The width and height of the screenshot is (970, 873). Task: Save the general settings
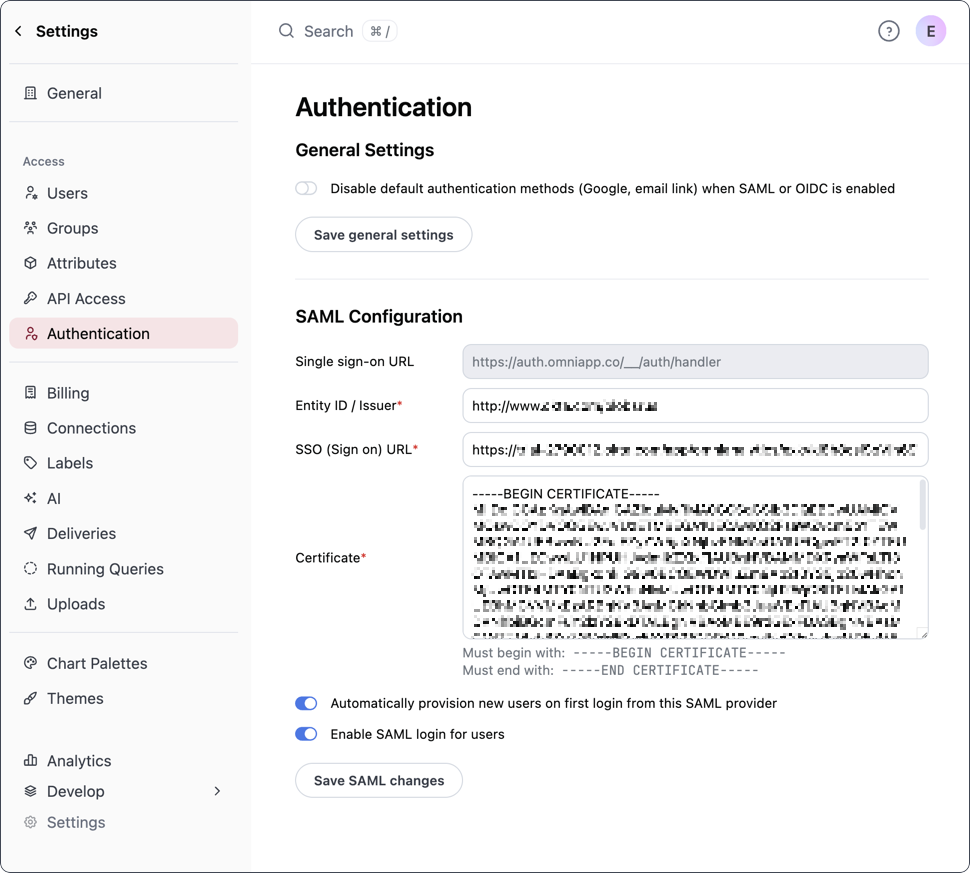click(x=383, y=234)
